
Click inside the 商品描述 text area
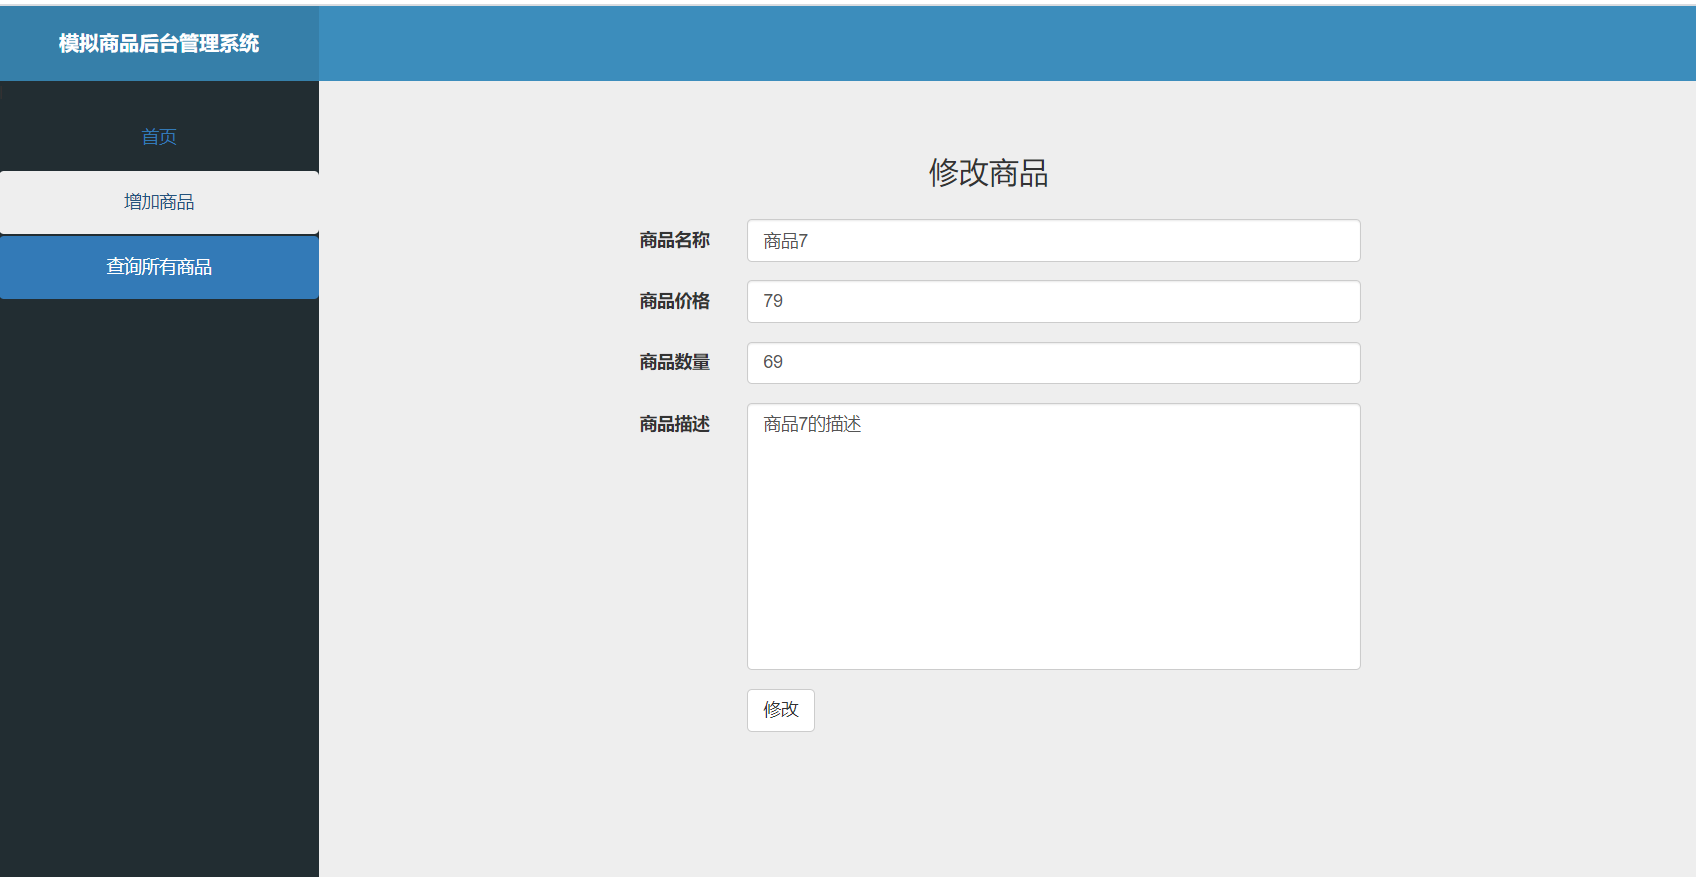tap(1053, 536)
